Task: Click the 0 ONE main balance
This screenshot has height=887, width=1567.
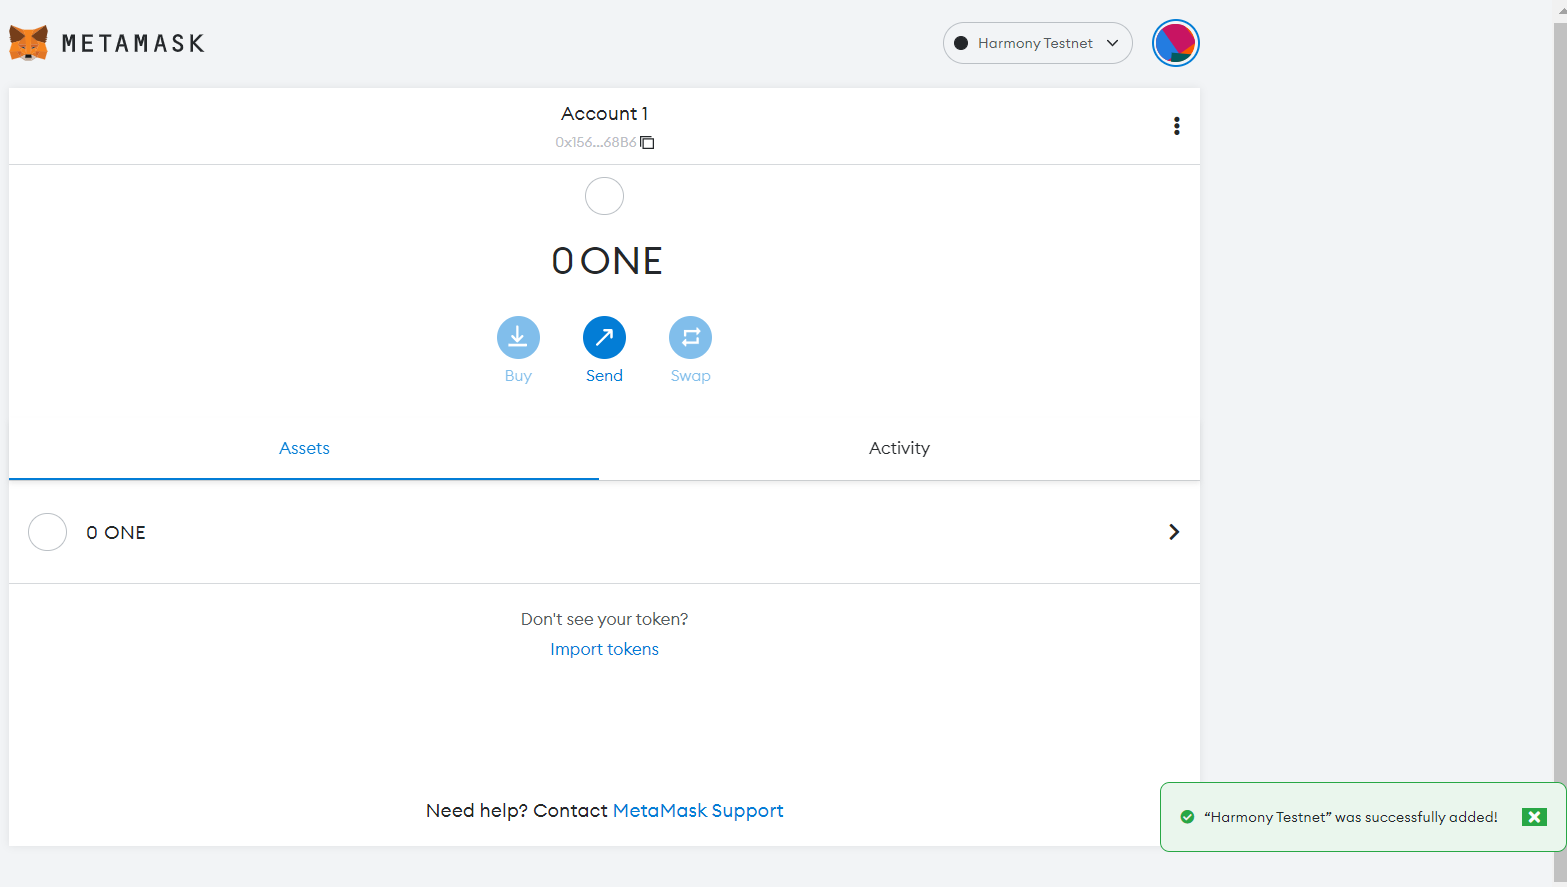Action: [607, 261]
